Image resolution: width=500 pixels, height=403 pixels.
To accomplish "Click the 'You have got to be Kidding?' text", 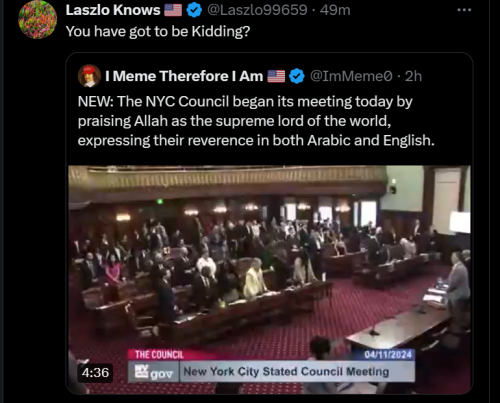I will coord(158,32).
